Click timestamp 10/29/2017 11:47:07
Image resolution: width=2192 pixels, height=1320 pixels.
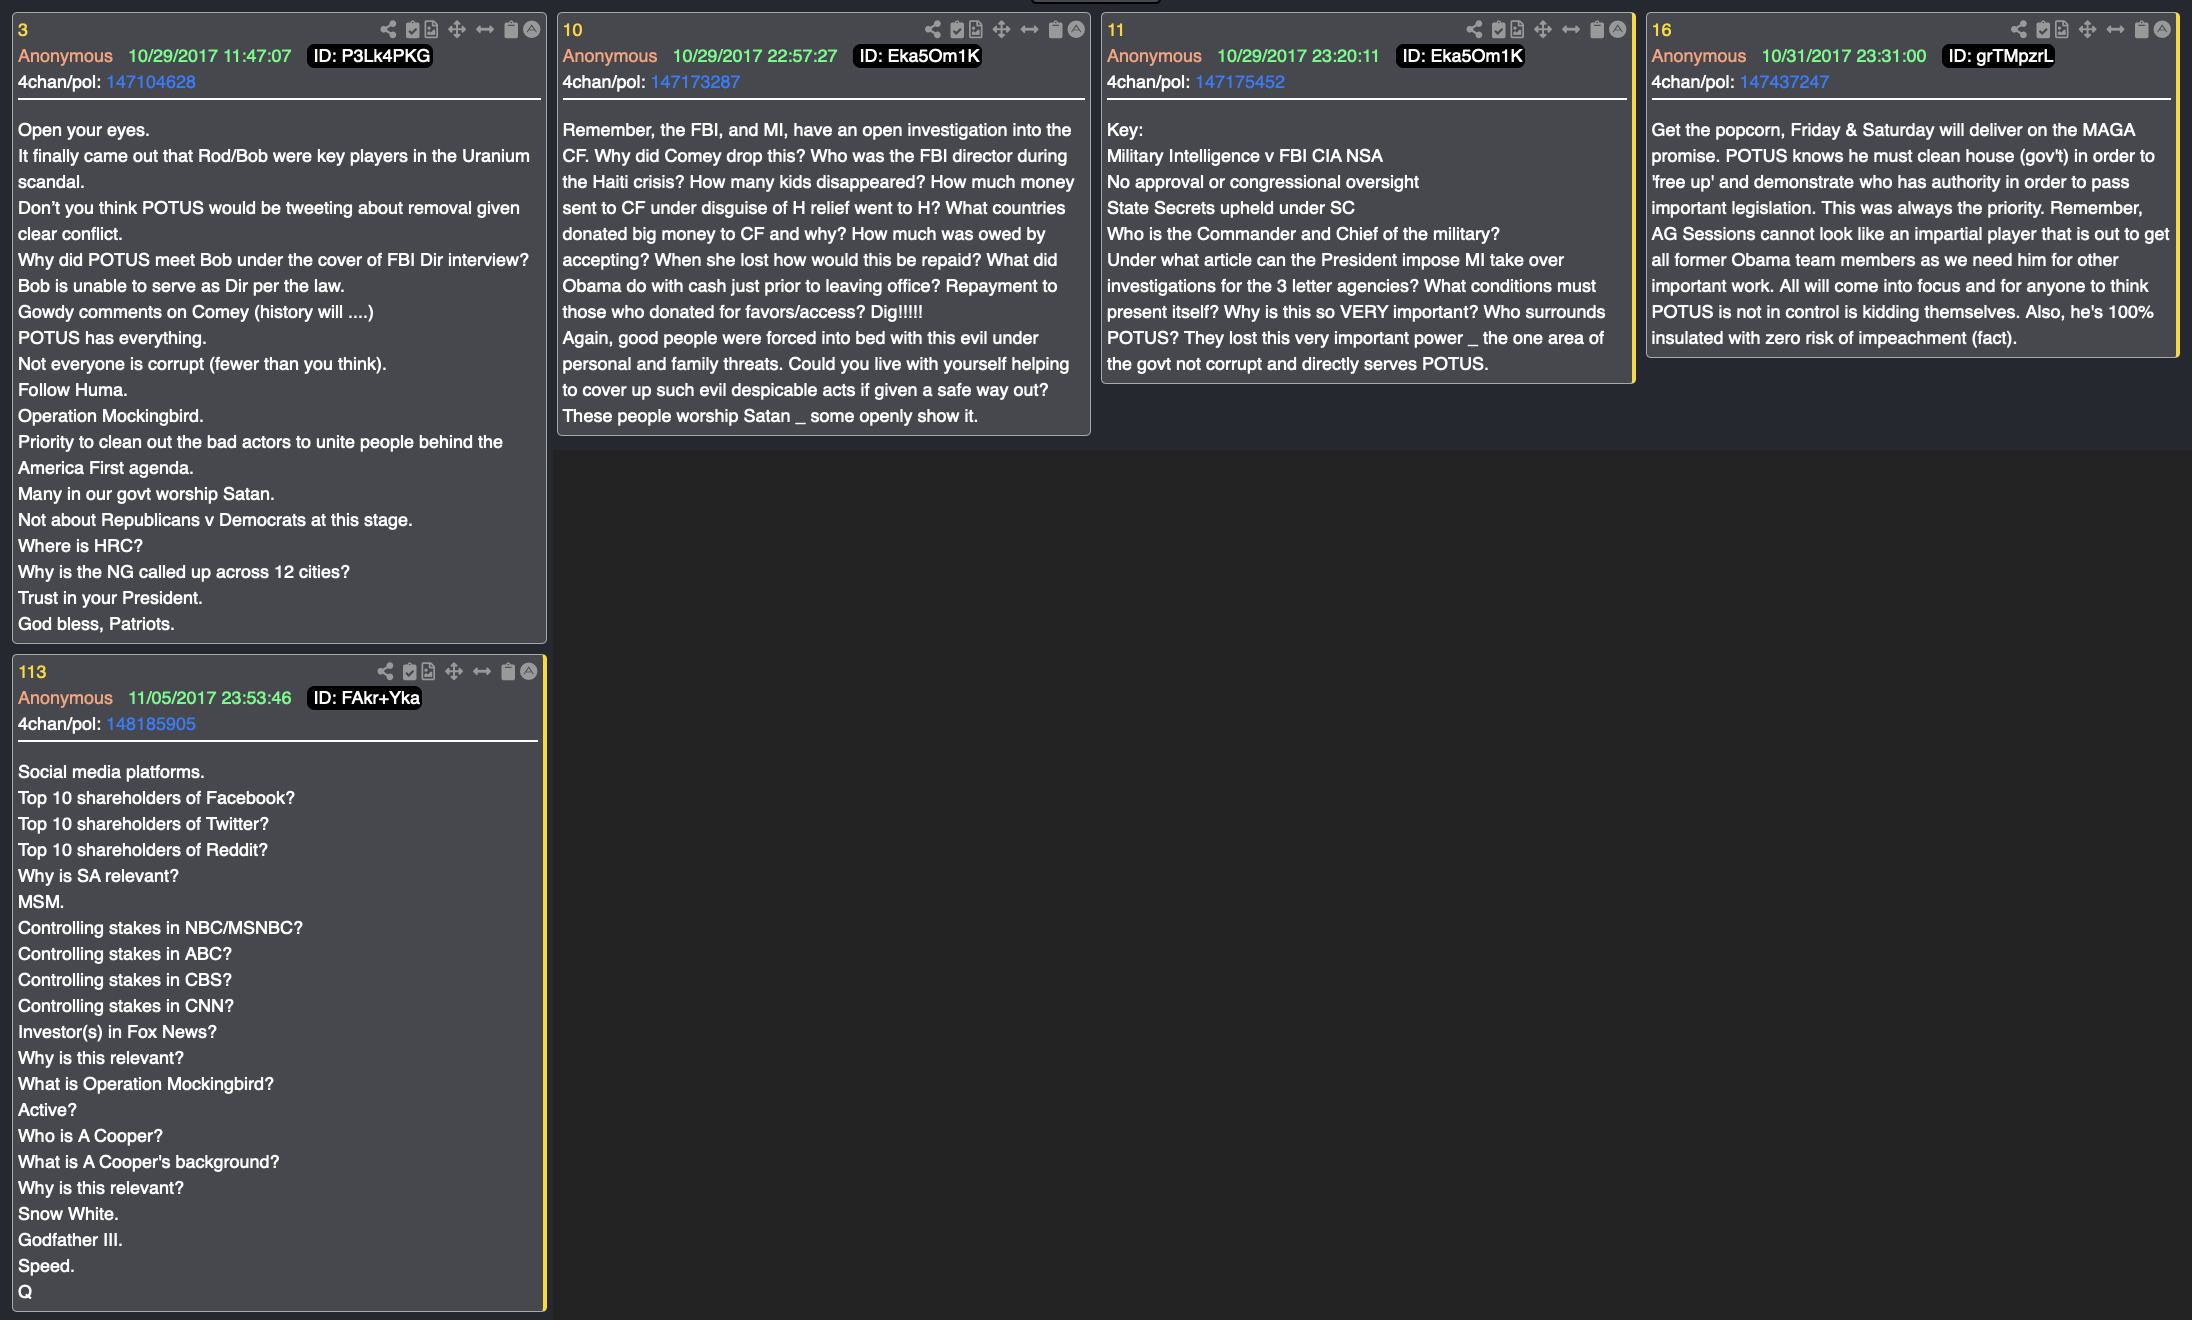(210, 56)
